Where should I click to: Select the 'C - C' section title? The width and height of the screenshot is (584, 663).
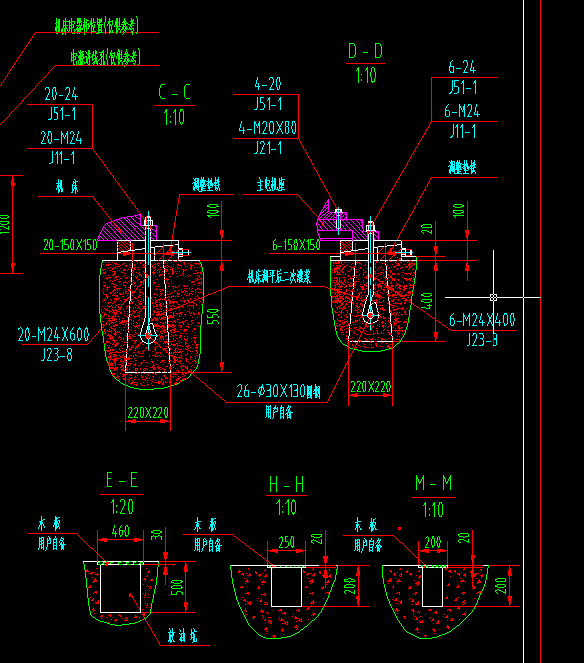pyautogui.click(x=174, y=92)
